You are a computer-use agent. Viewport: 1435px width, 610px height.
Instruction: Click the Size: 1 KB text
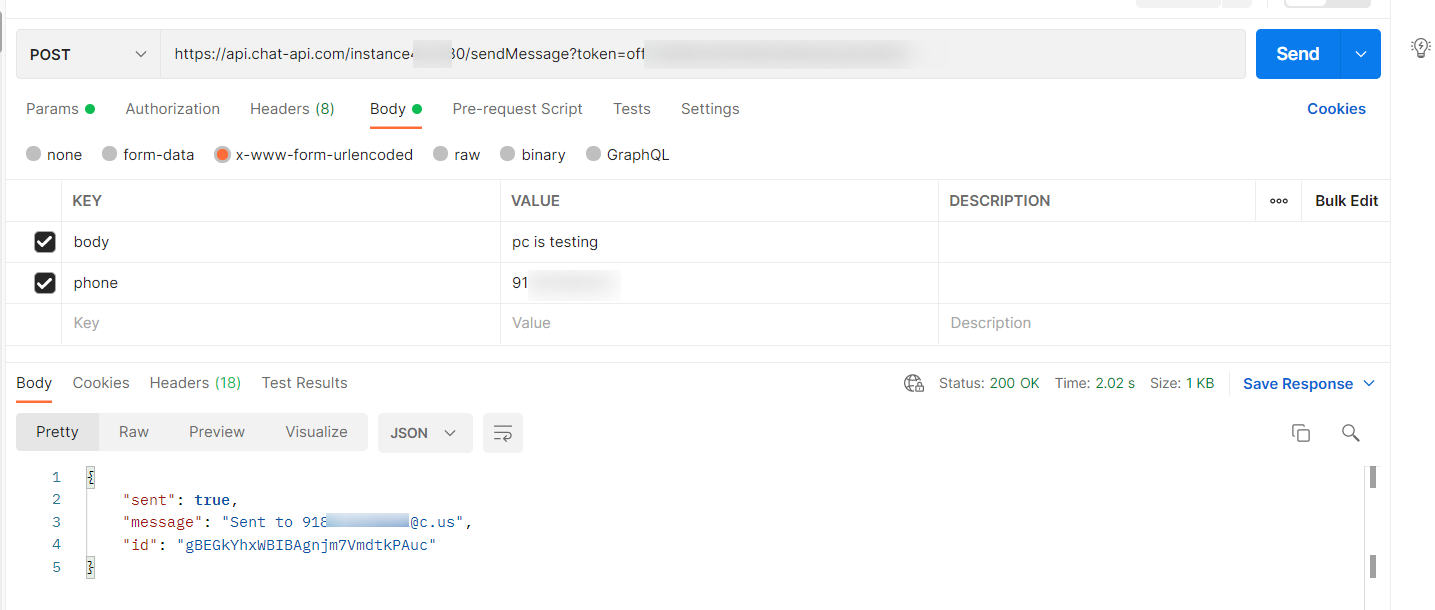tap(1182, 383)
